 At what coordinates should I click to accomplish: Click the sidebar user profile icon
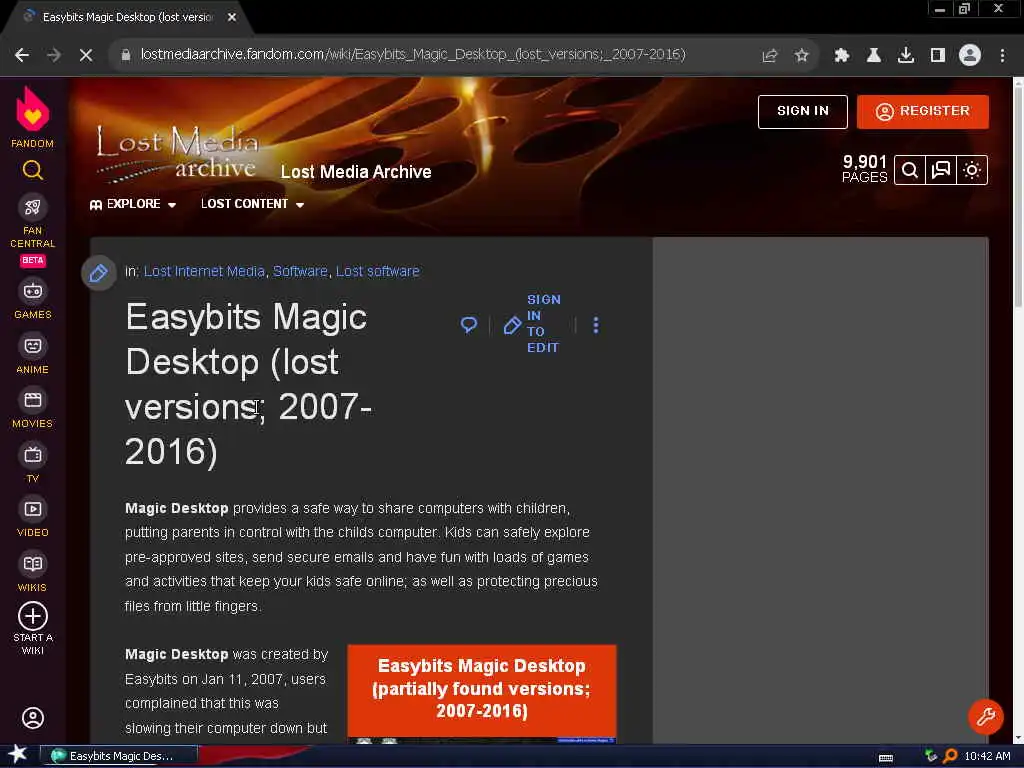[x=33, y=718]
